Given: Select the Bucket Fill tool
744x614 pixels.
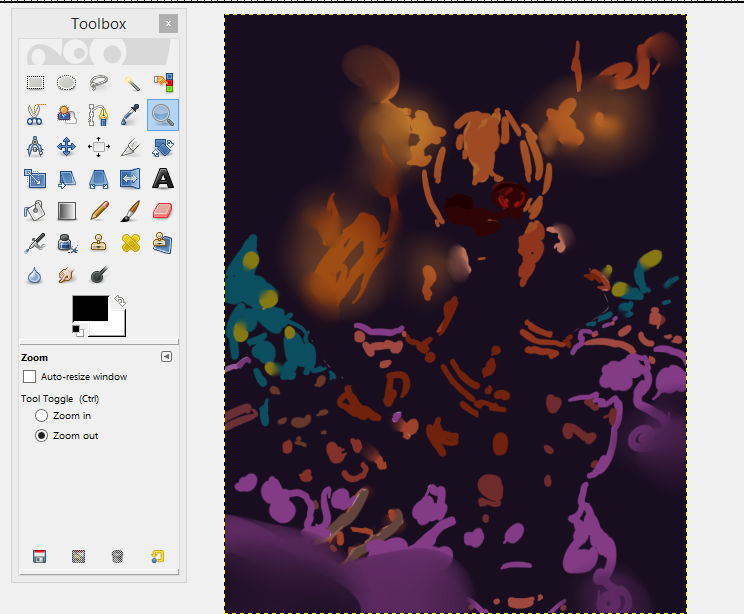Looking at the screenshot, I should pyautogui.click(x=35, y=211).
